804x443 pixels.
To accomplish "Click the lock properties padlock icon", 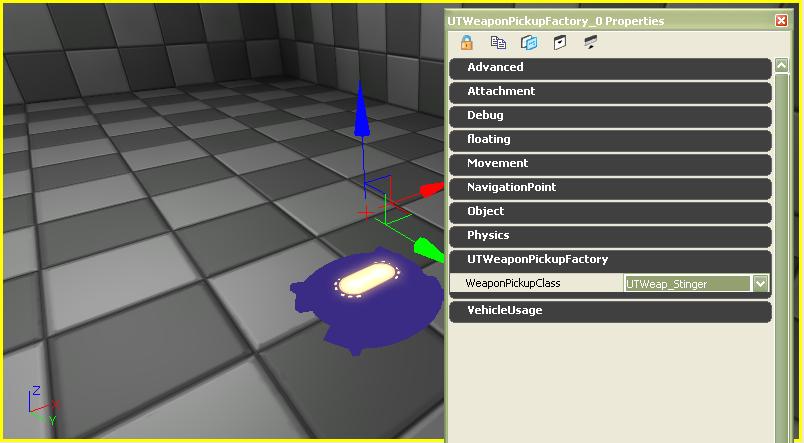I will (x=466, y=43).
